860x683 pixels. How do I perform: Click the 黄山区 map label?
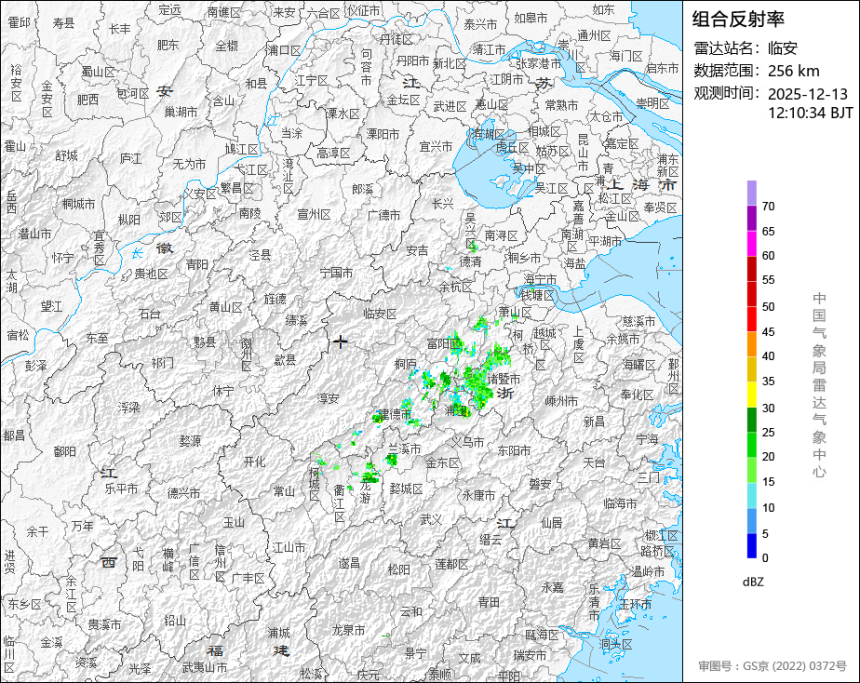click(225, 307)
